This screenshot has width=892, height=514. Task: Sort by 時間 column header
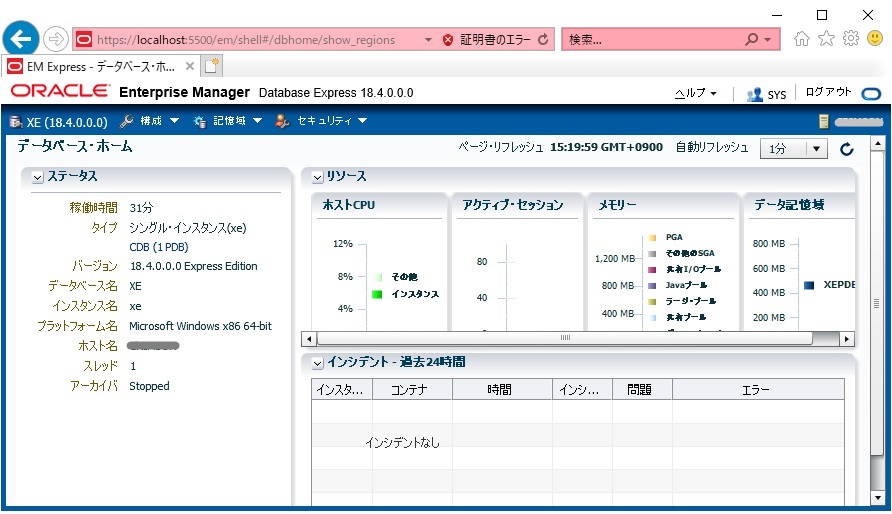pos(502,390)
